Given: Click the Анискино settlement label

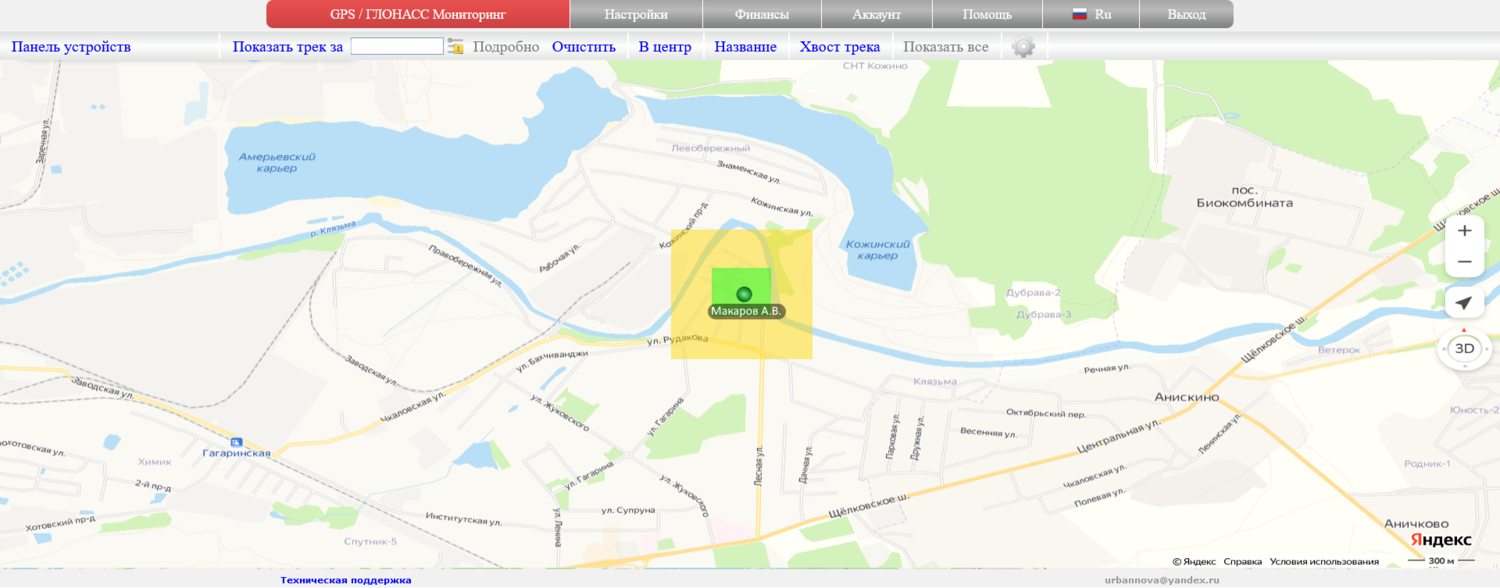Looking at the screenshot, I should [x=1187, y=396].
